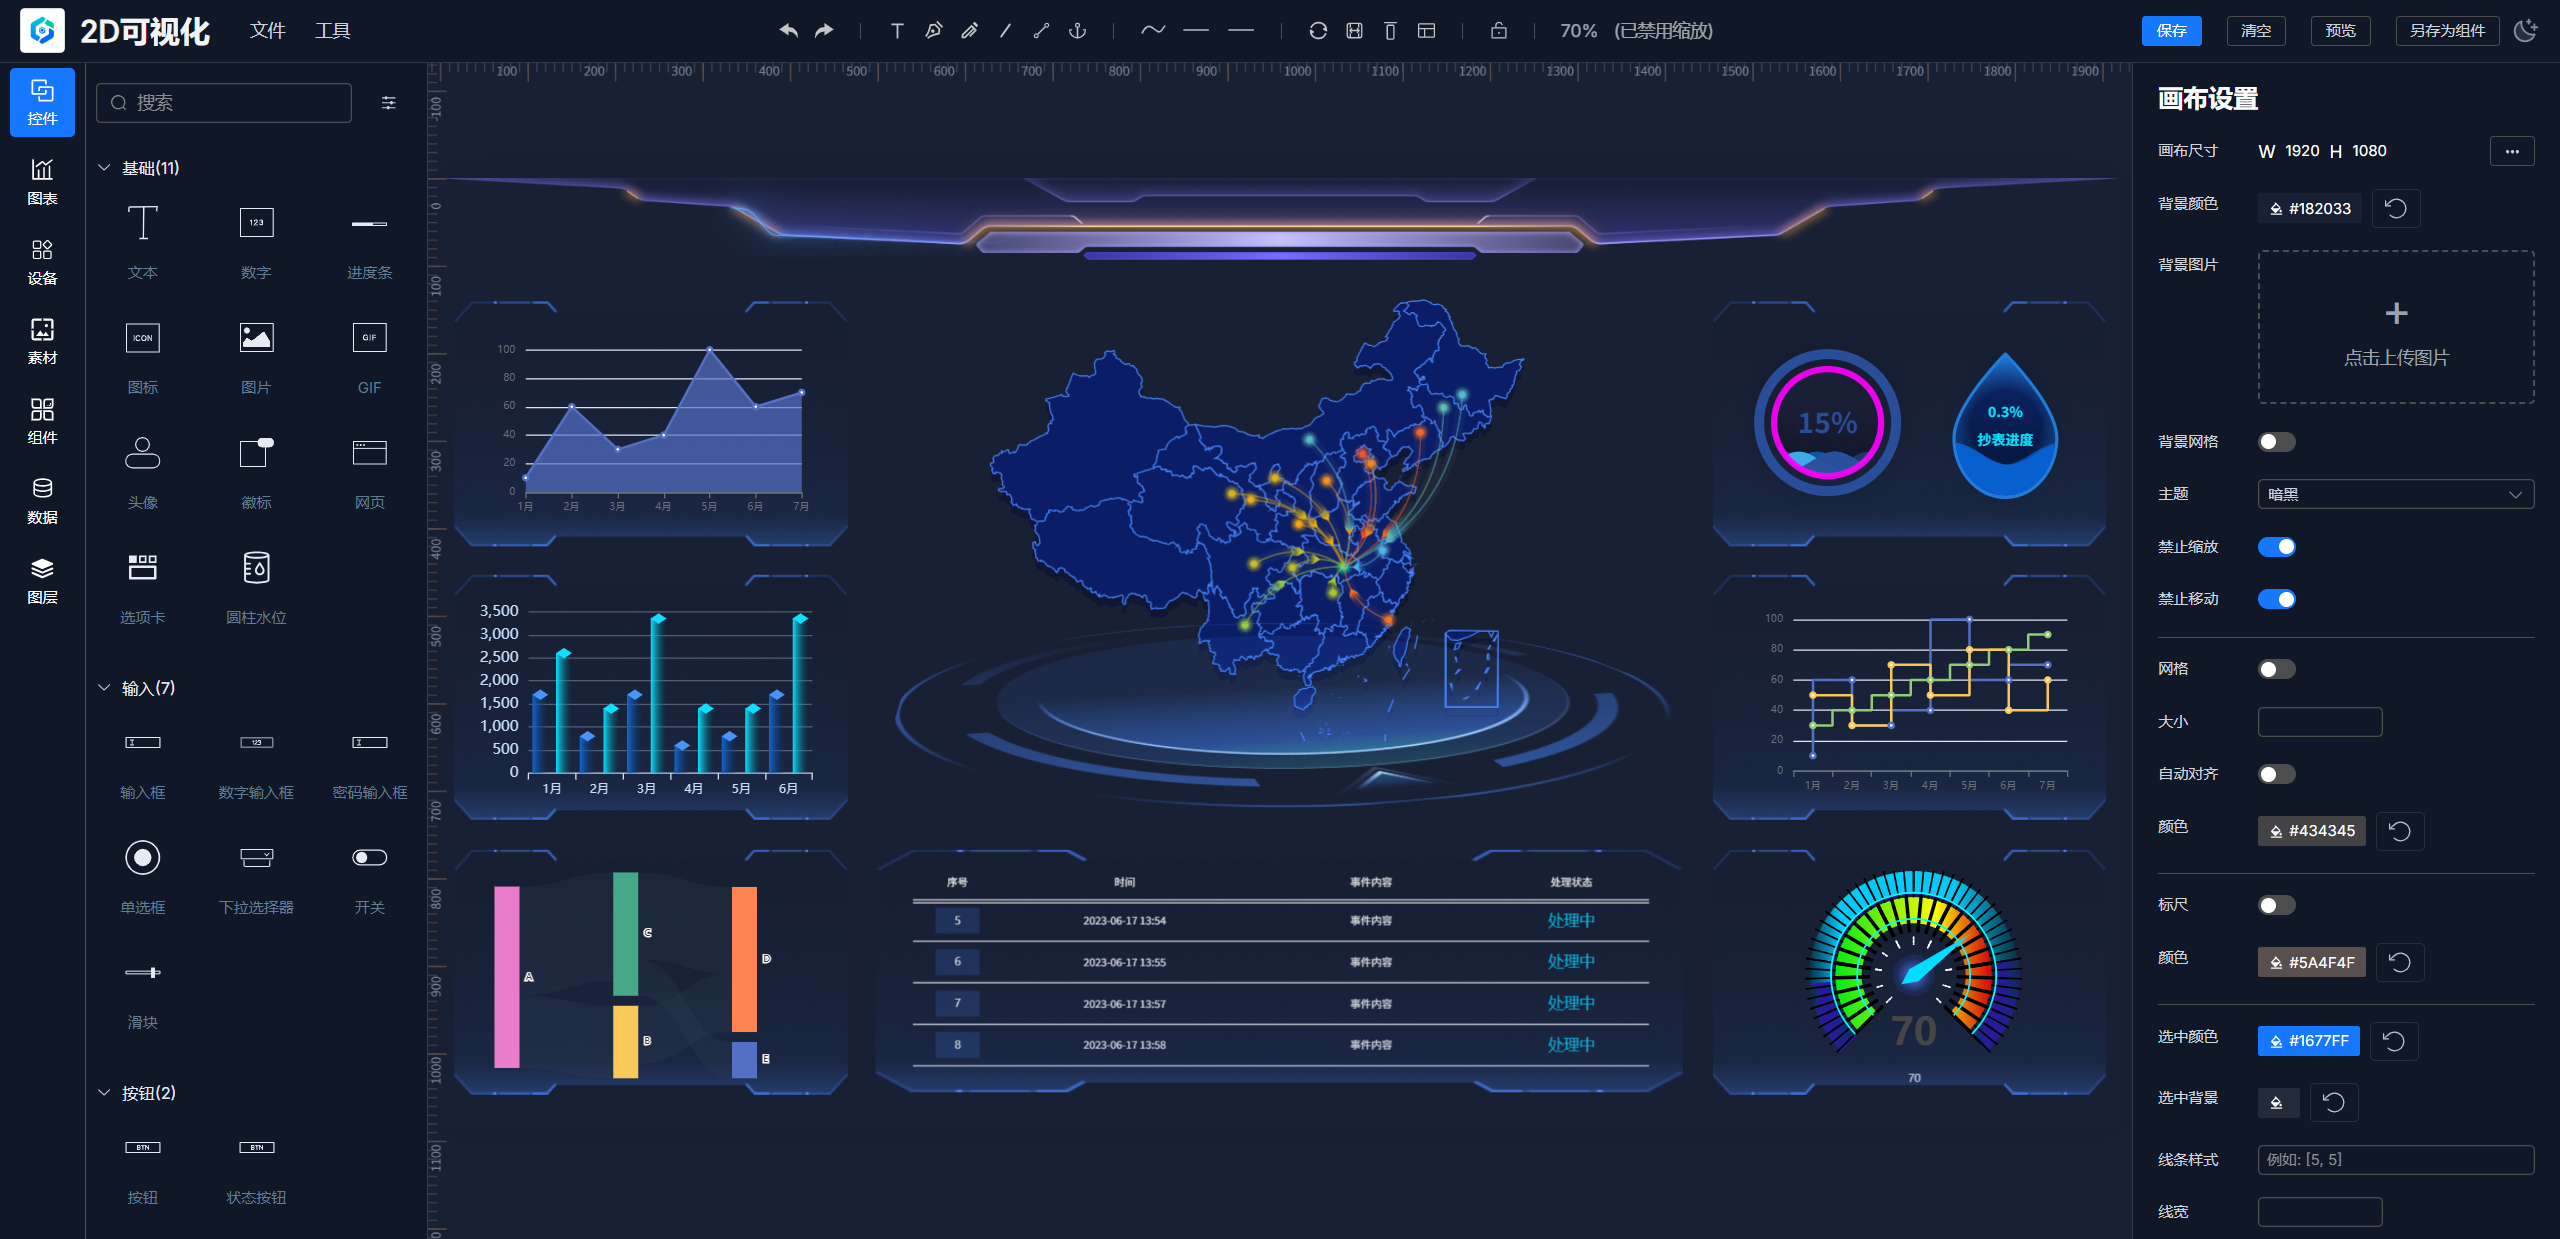Switch to the 控件 sidebar tab
Screen dimensions: 2560x1239
[42, 103]
